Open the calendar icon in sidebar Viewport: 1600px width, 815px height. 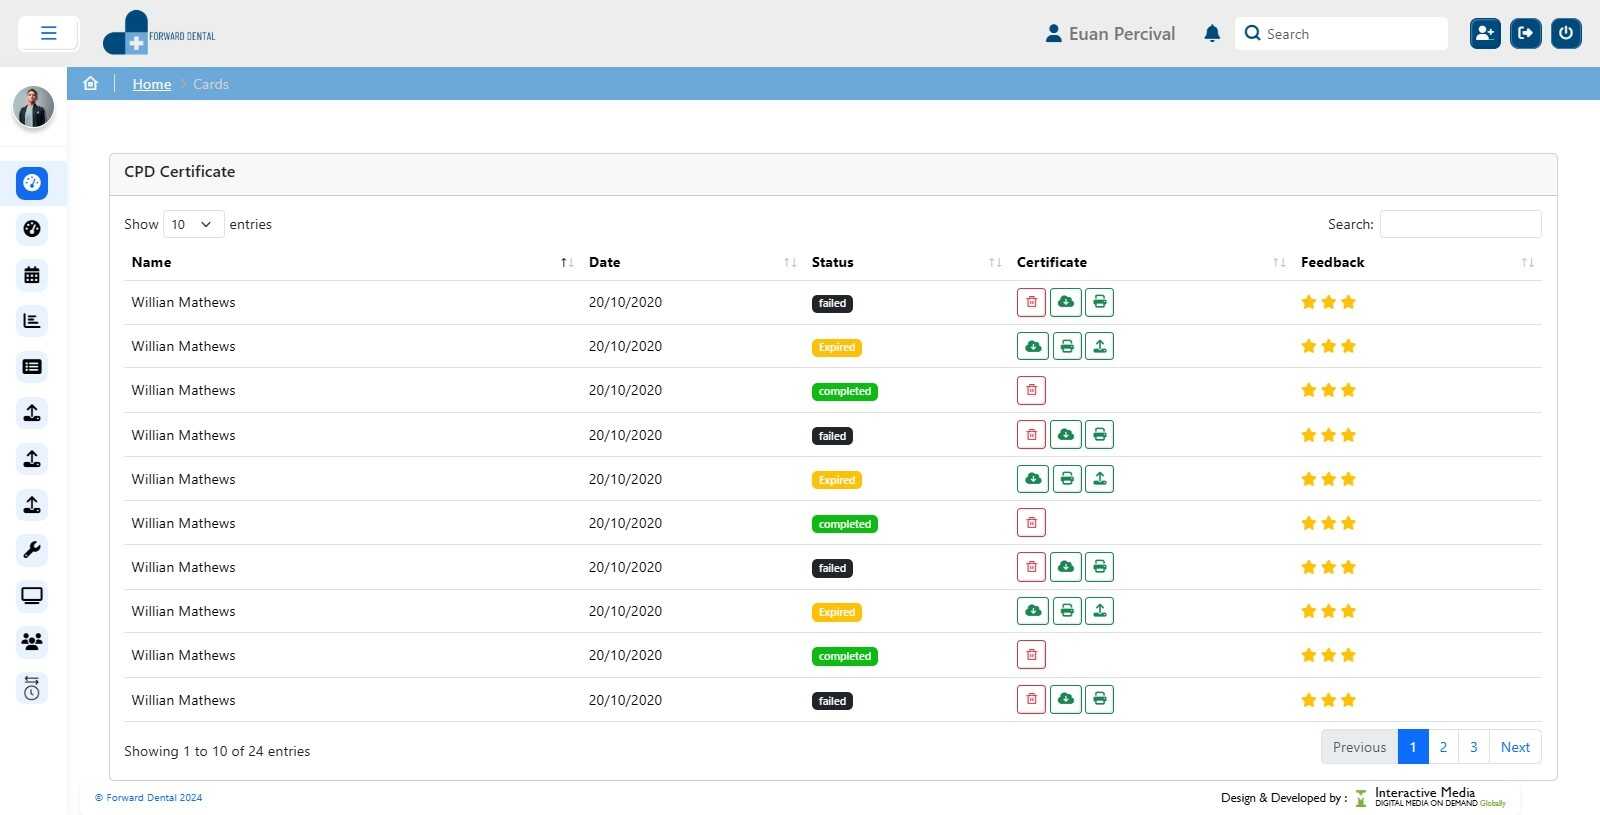tap(32, 275)
